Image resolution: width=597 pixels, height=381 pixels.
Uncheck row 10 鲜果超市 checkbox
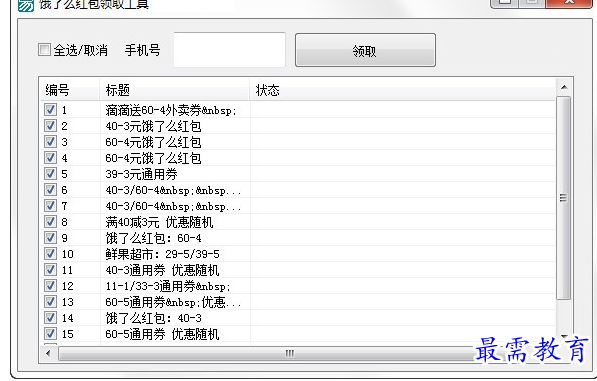click(50, 253)
